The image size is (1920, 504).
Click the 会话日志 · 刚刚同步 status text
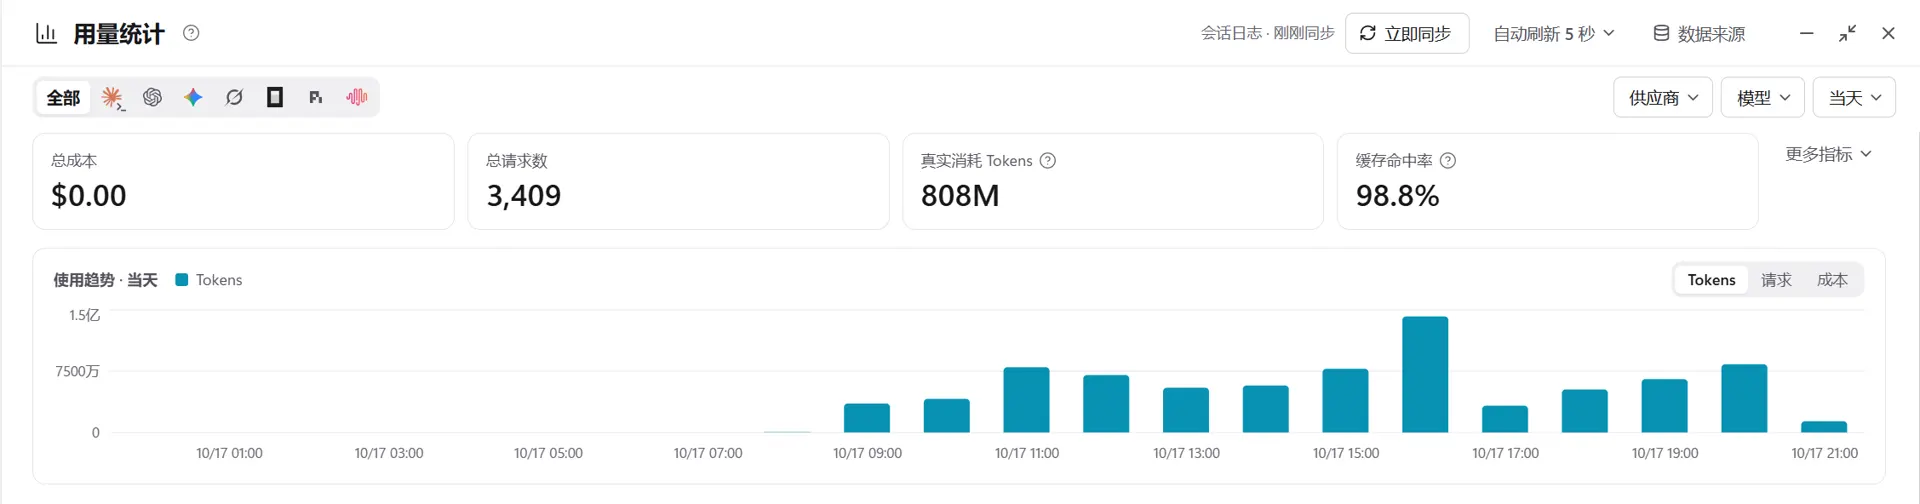(x=1267, y=33)
